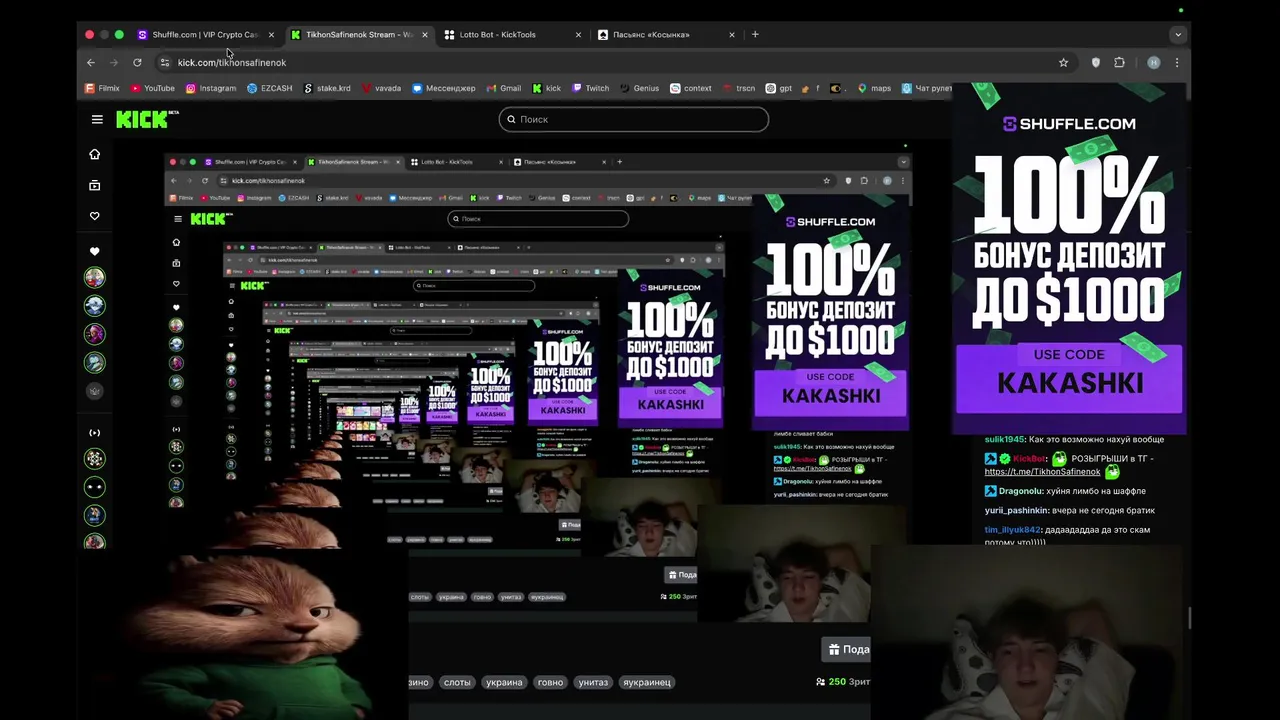
Task: Open the trscn bookmark
Action: click(x=739, y=88)
